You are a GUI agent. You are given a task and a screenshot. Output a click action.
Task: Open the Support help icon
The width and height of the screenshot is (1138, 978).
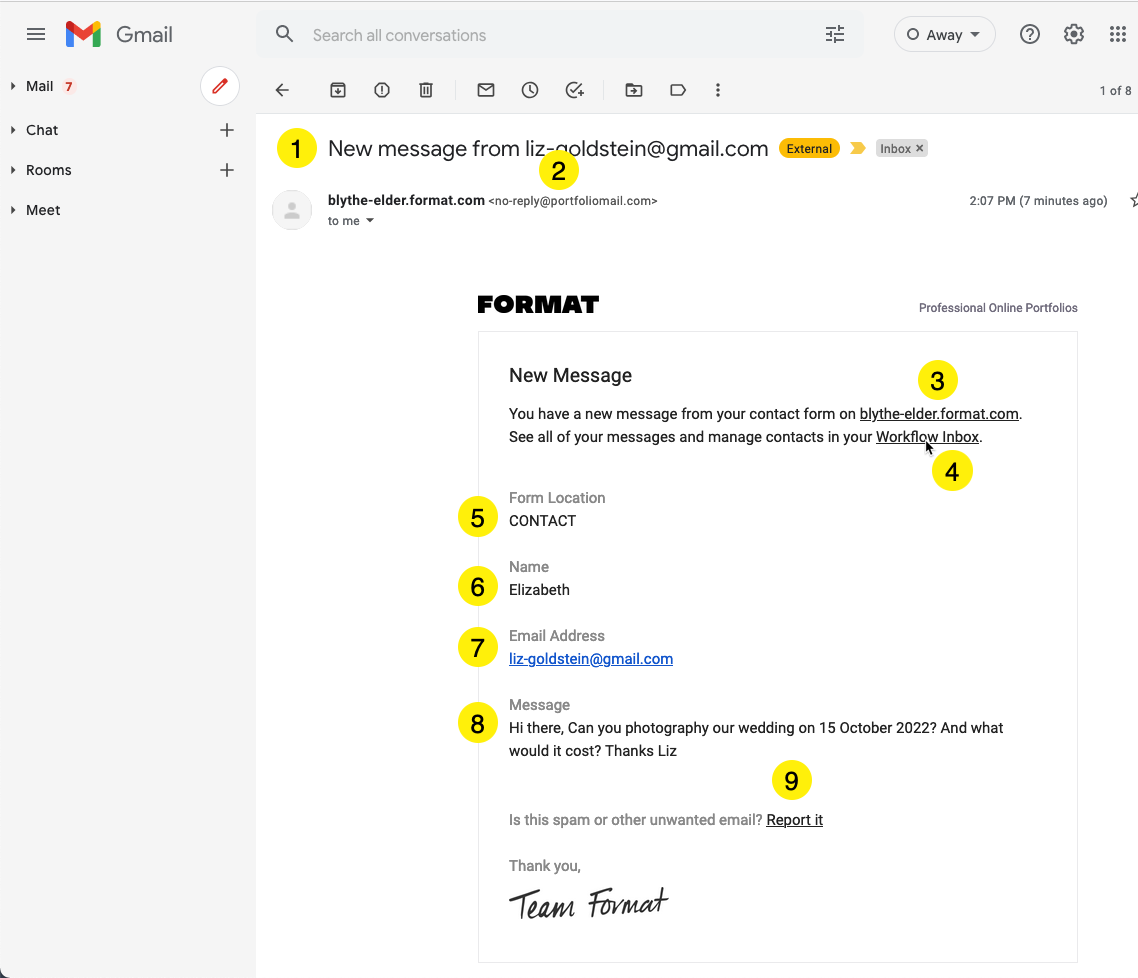pos(1029,34)
